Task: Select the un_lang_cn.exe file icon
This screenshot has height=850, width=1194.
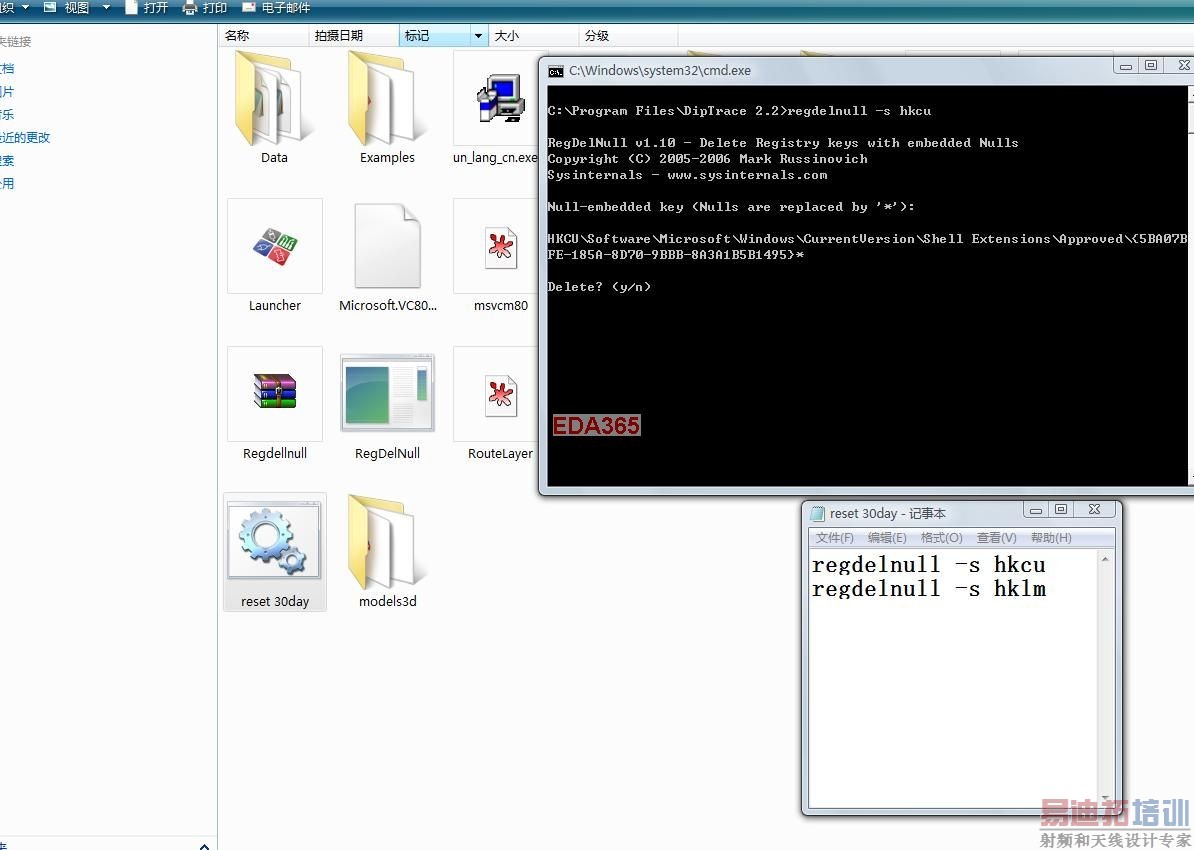Action: 500,99
